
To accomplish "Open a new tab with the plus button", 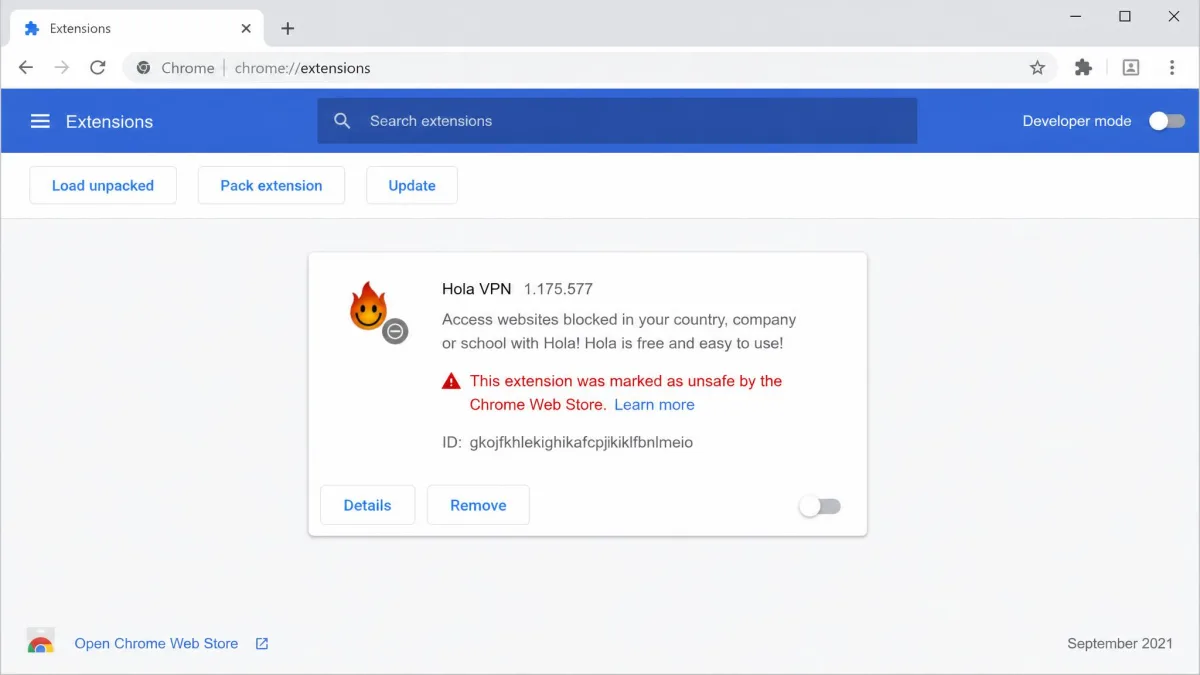I will pyautogui.click(x=288, y=28).
